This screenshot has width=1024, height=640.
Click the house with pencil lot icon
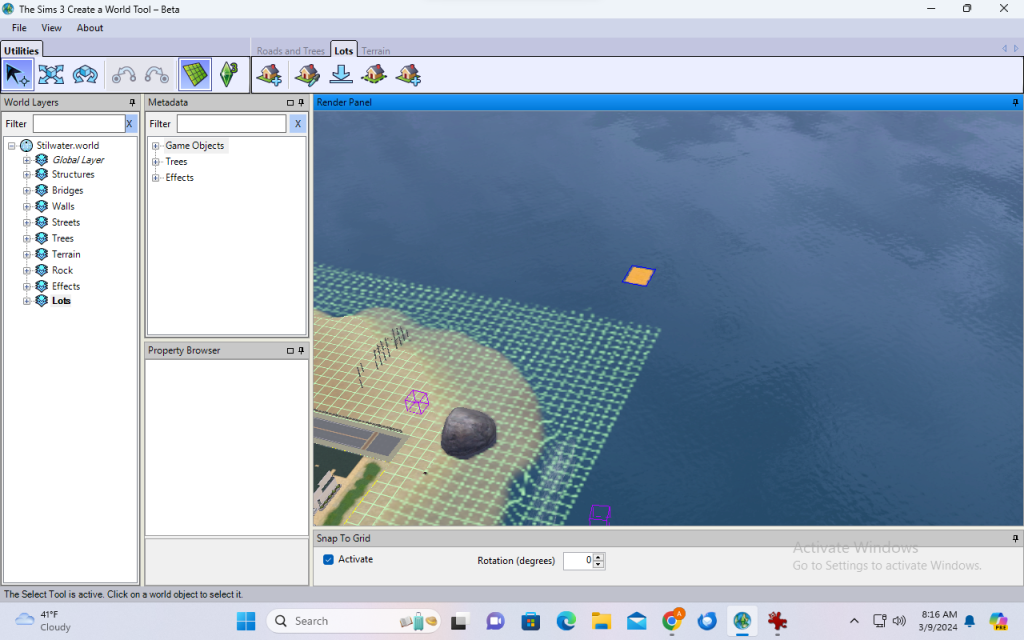point(307,74)
